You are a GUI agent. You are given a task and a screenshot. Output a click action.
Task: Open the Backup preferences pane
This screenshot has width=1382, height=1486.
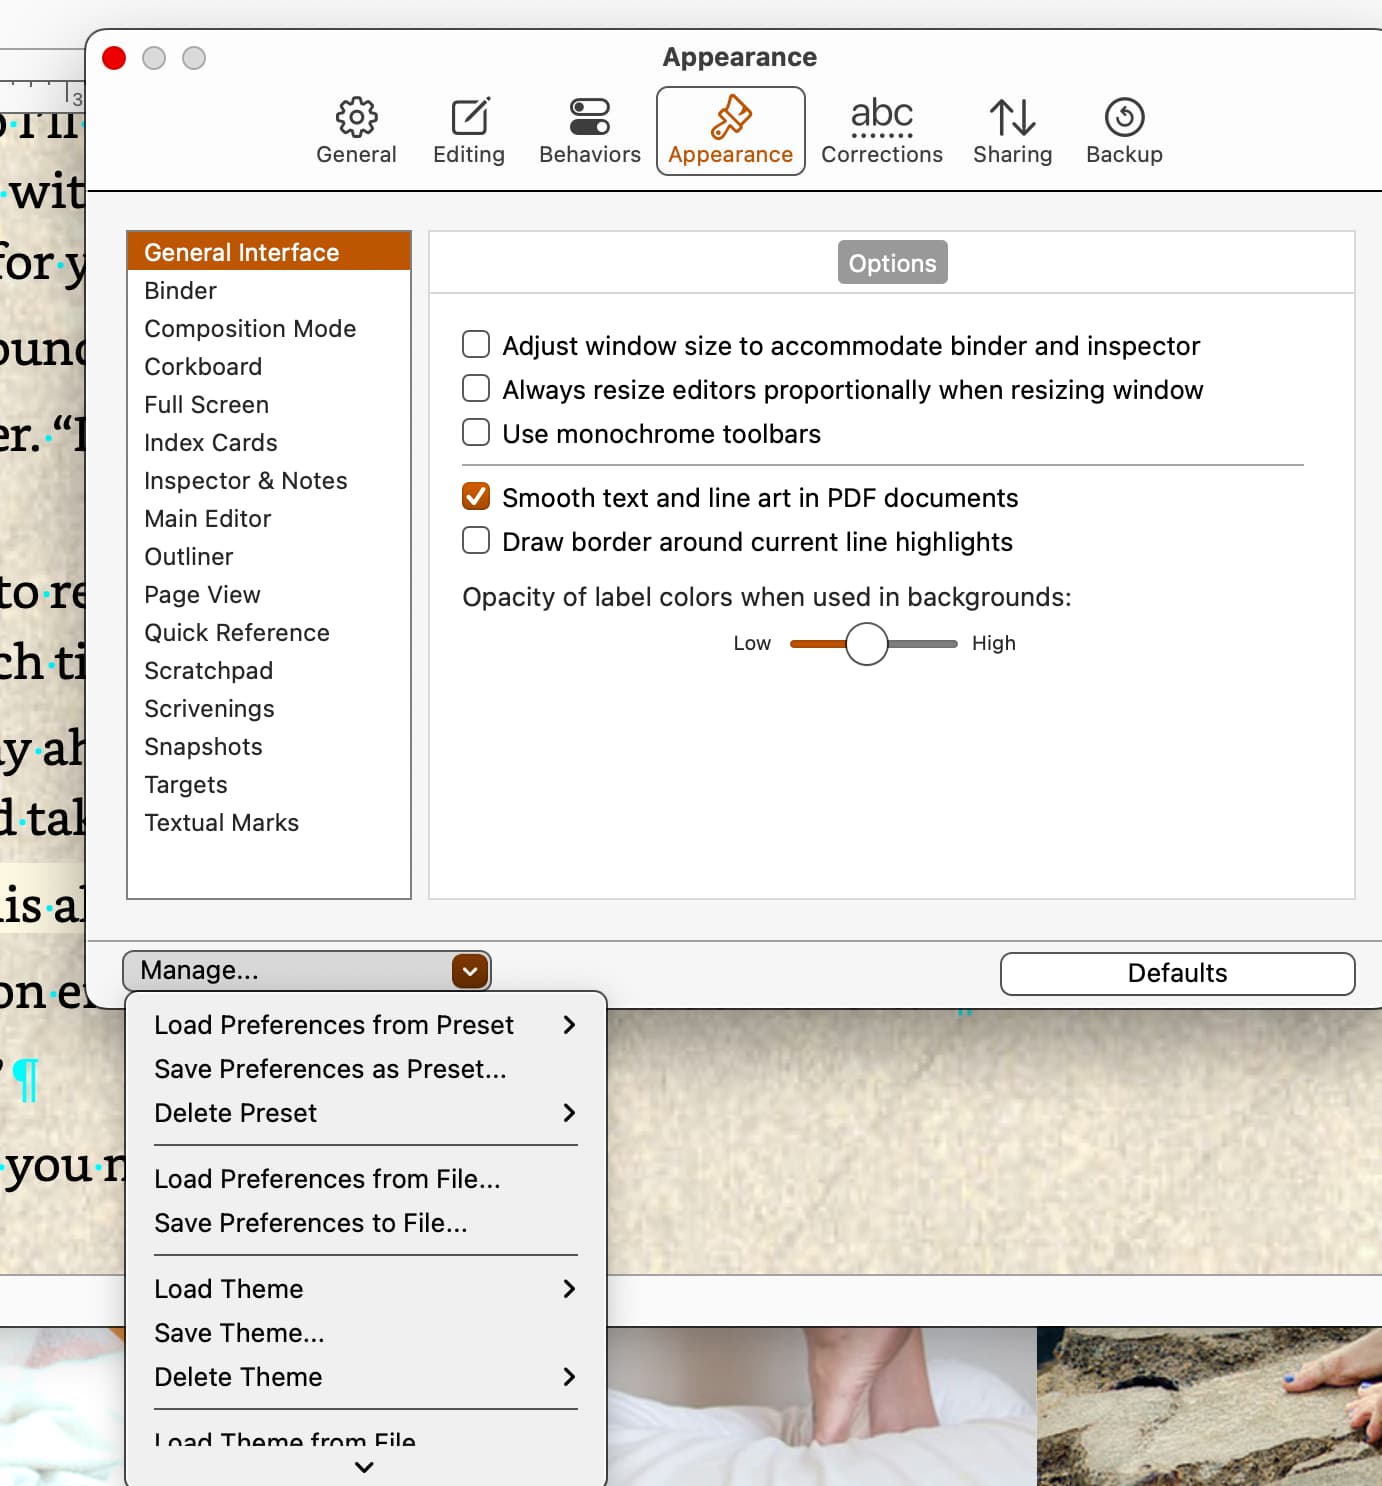pos(1123,130)
